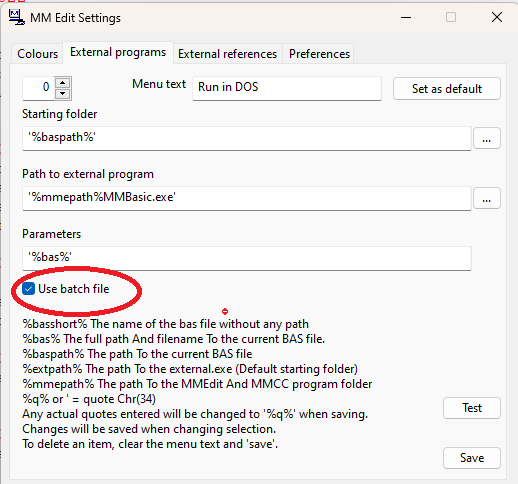The height and width of the screenshot is (484, 518).
Task: Click the Set as default button
Action: click(x=447, y=89)
